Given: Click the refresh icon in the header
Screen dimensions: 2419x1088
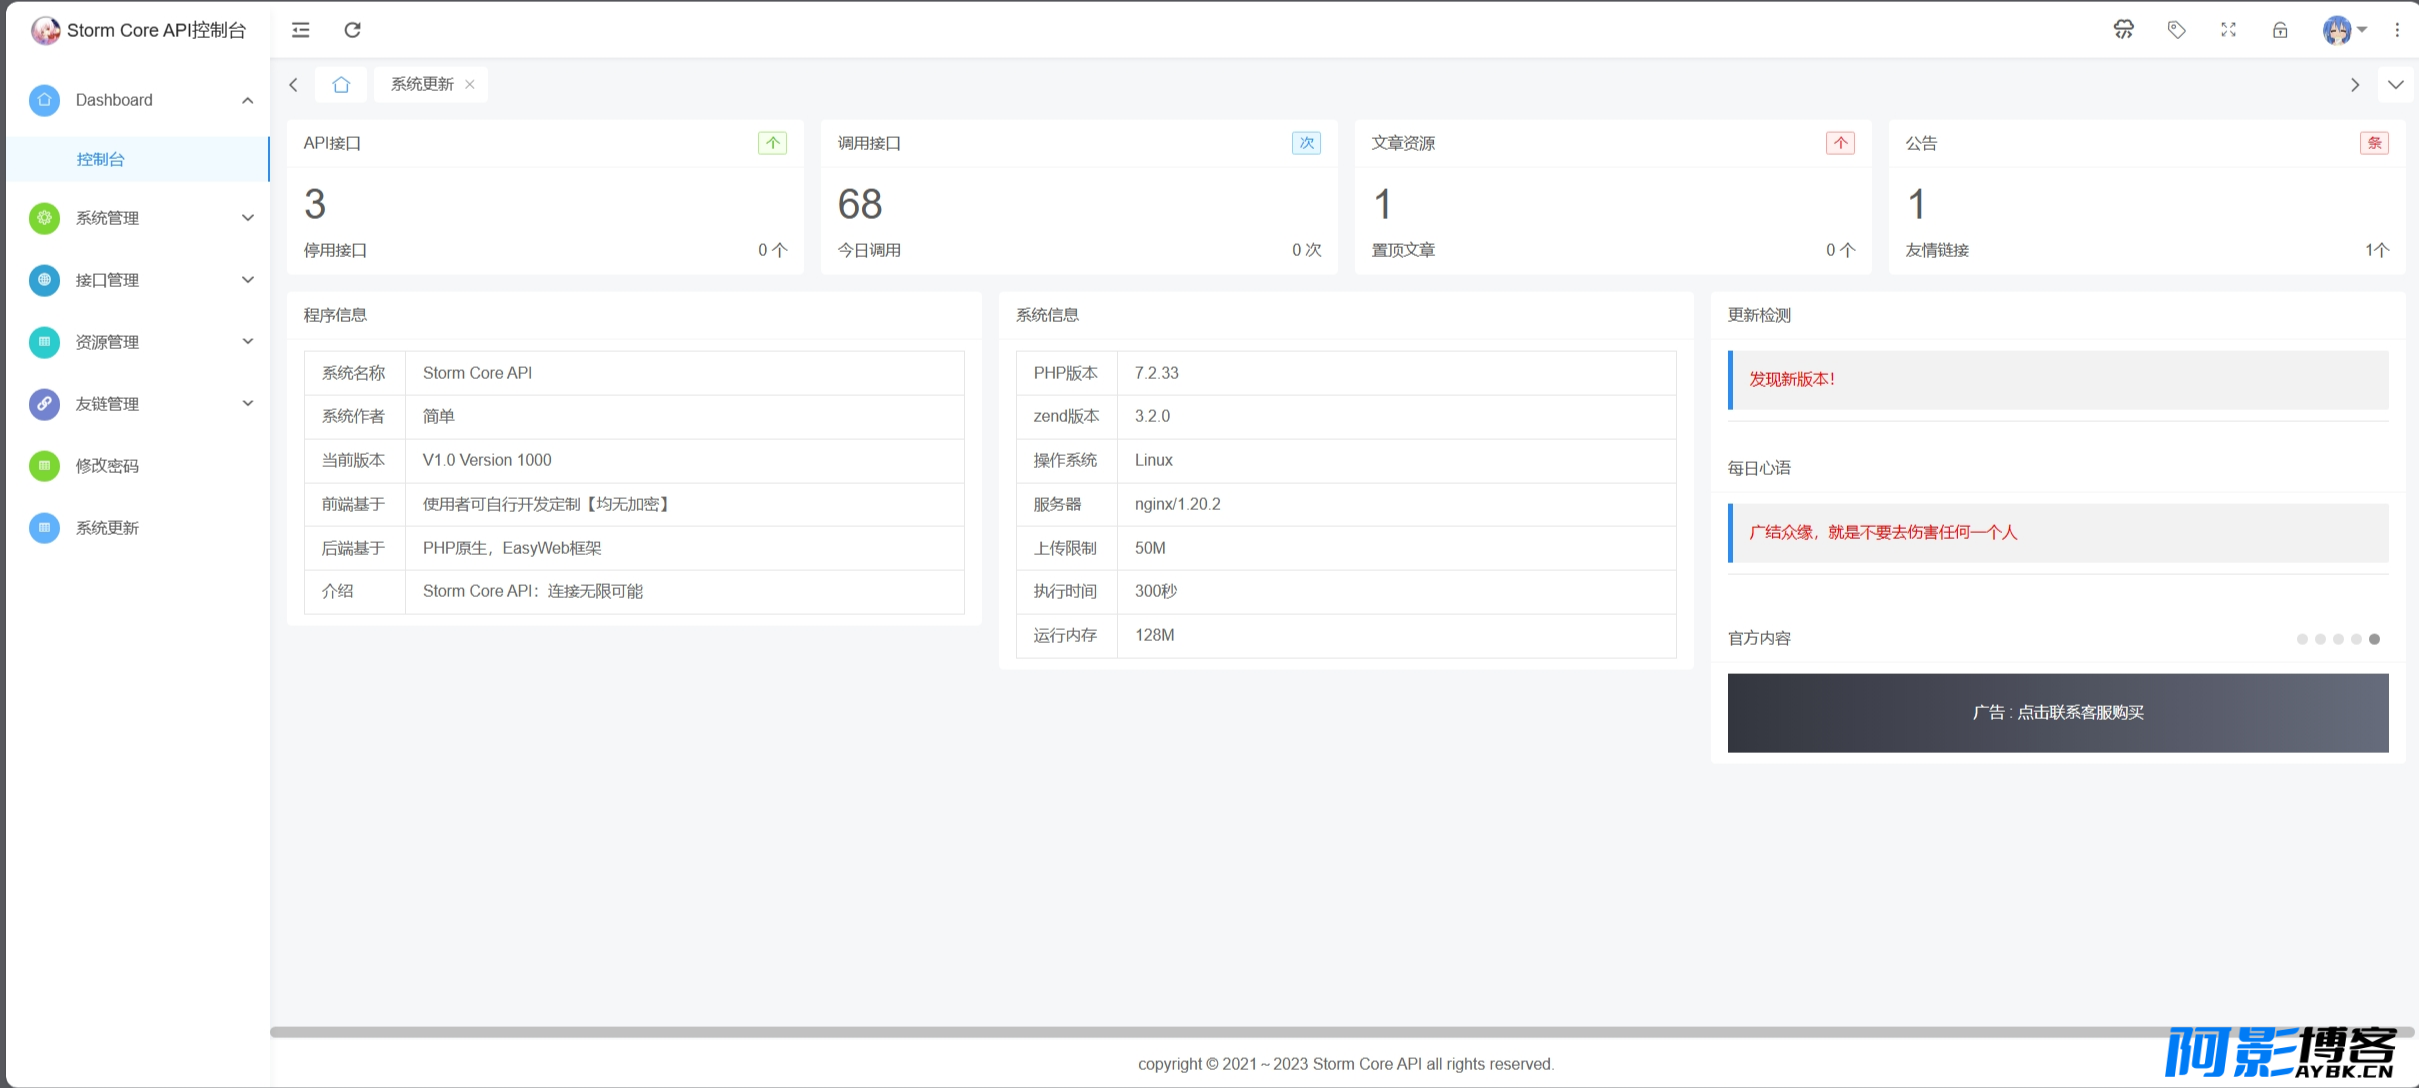Looking at the screenshot, I should pos(352,30).
